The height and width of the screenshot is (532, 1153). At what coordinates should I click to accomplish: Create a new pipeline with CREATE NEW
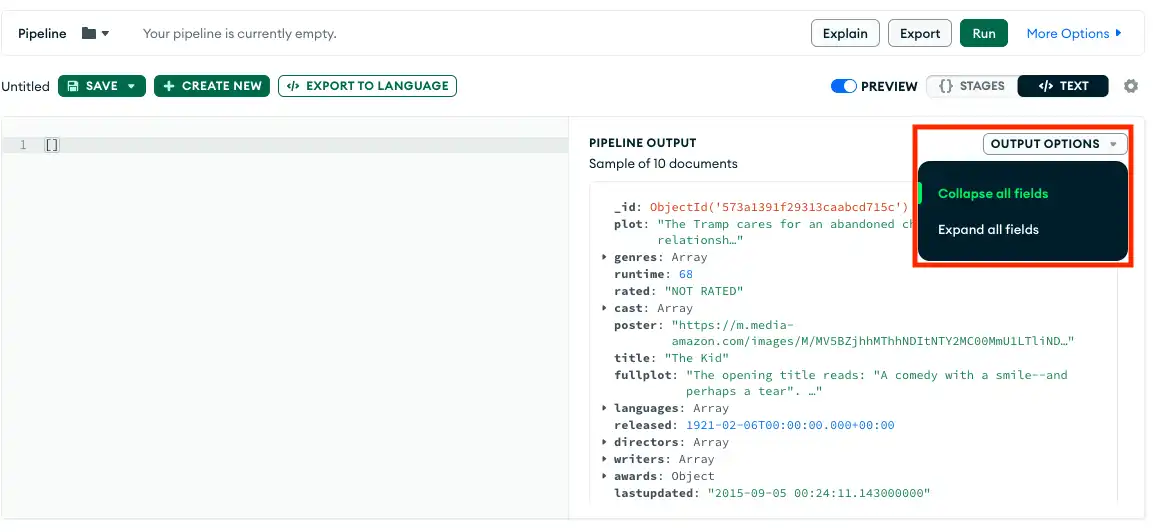212,87
